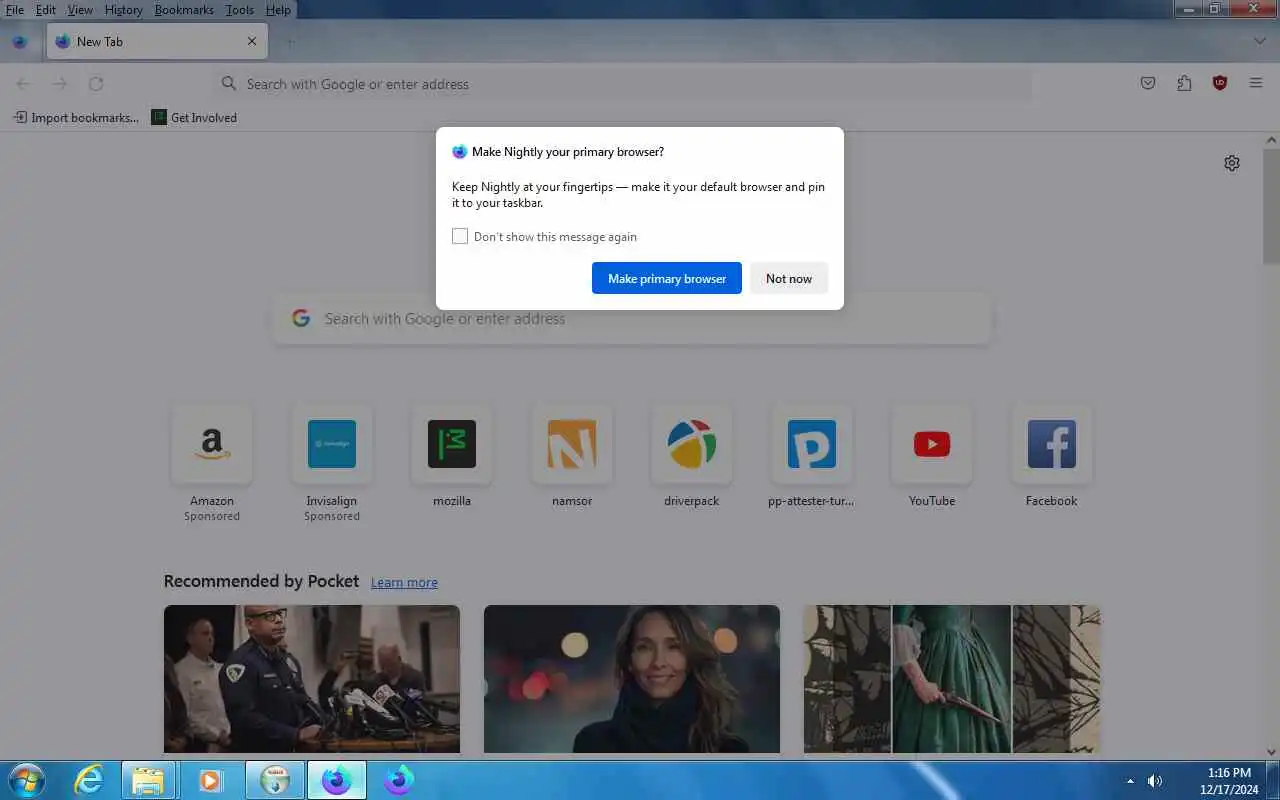Open Windows Media Player taskbar icon
The width and height of the screenshot is (1280, 800).
click(210, 780)
